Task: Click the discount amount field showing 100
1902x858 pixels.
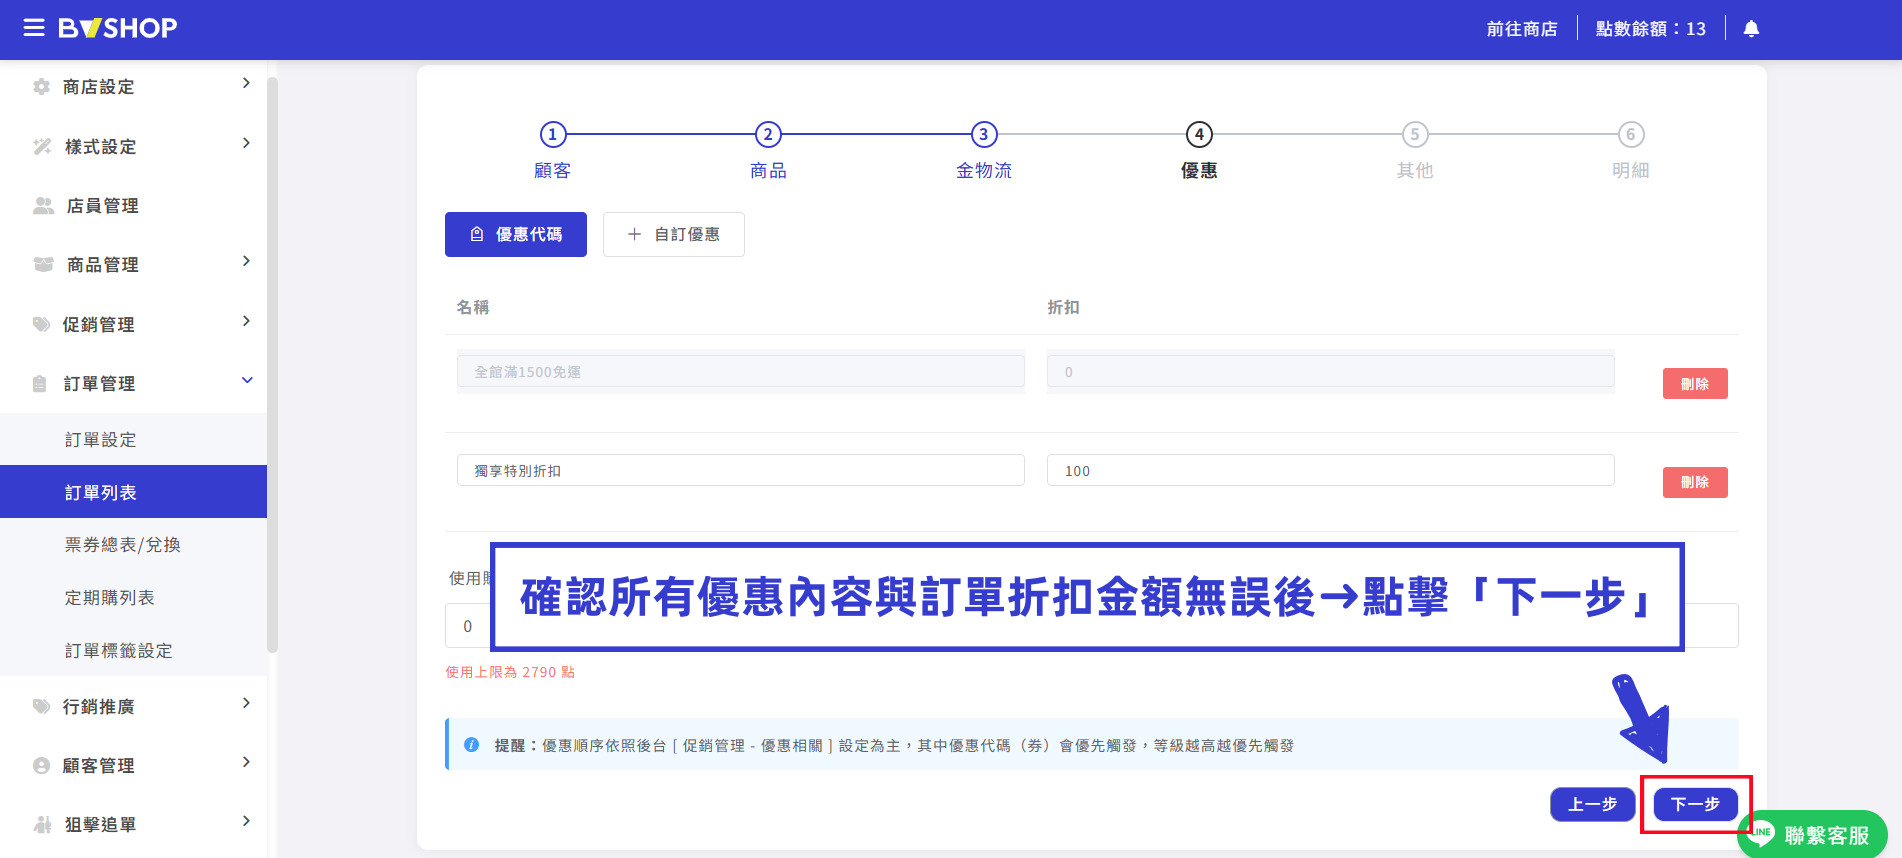Action: (1331, 470)
